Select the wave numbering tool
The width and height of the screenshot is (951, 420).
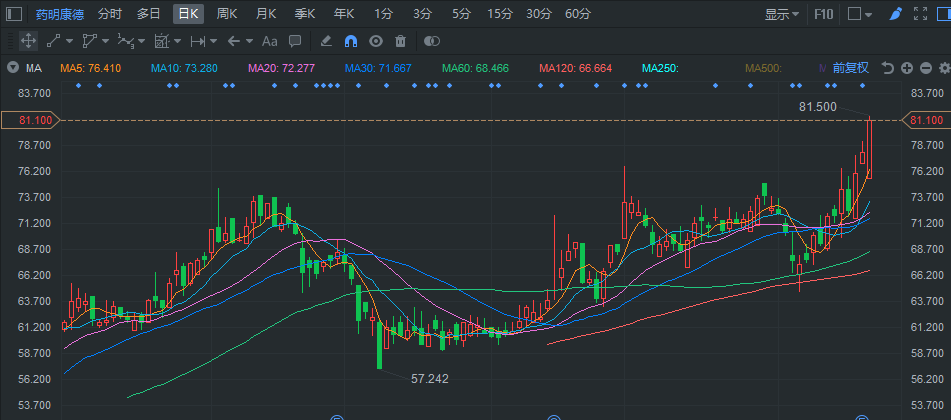[126, 41]
